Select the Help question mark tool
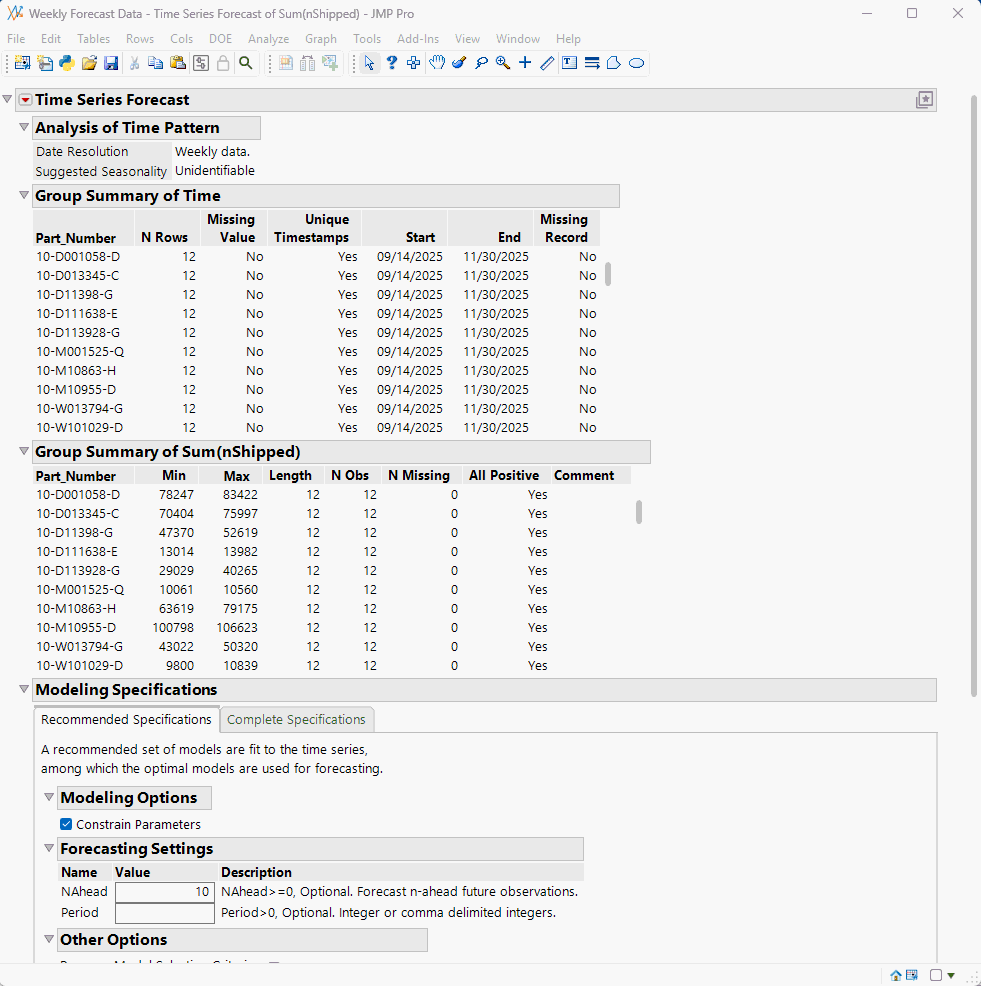Screen dimensions: 981x986 click(x=392, y=63)
